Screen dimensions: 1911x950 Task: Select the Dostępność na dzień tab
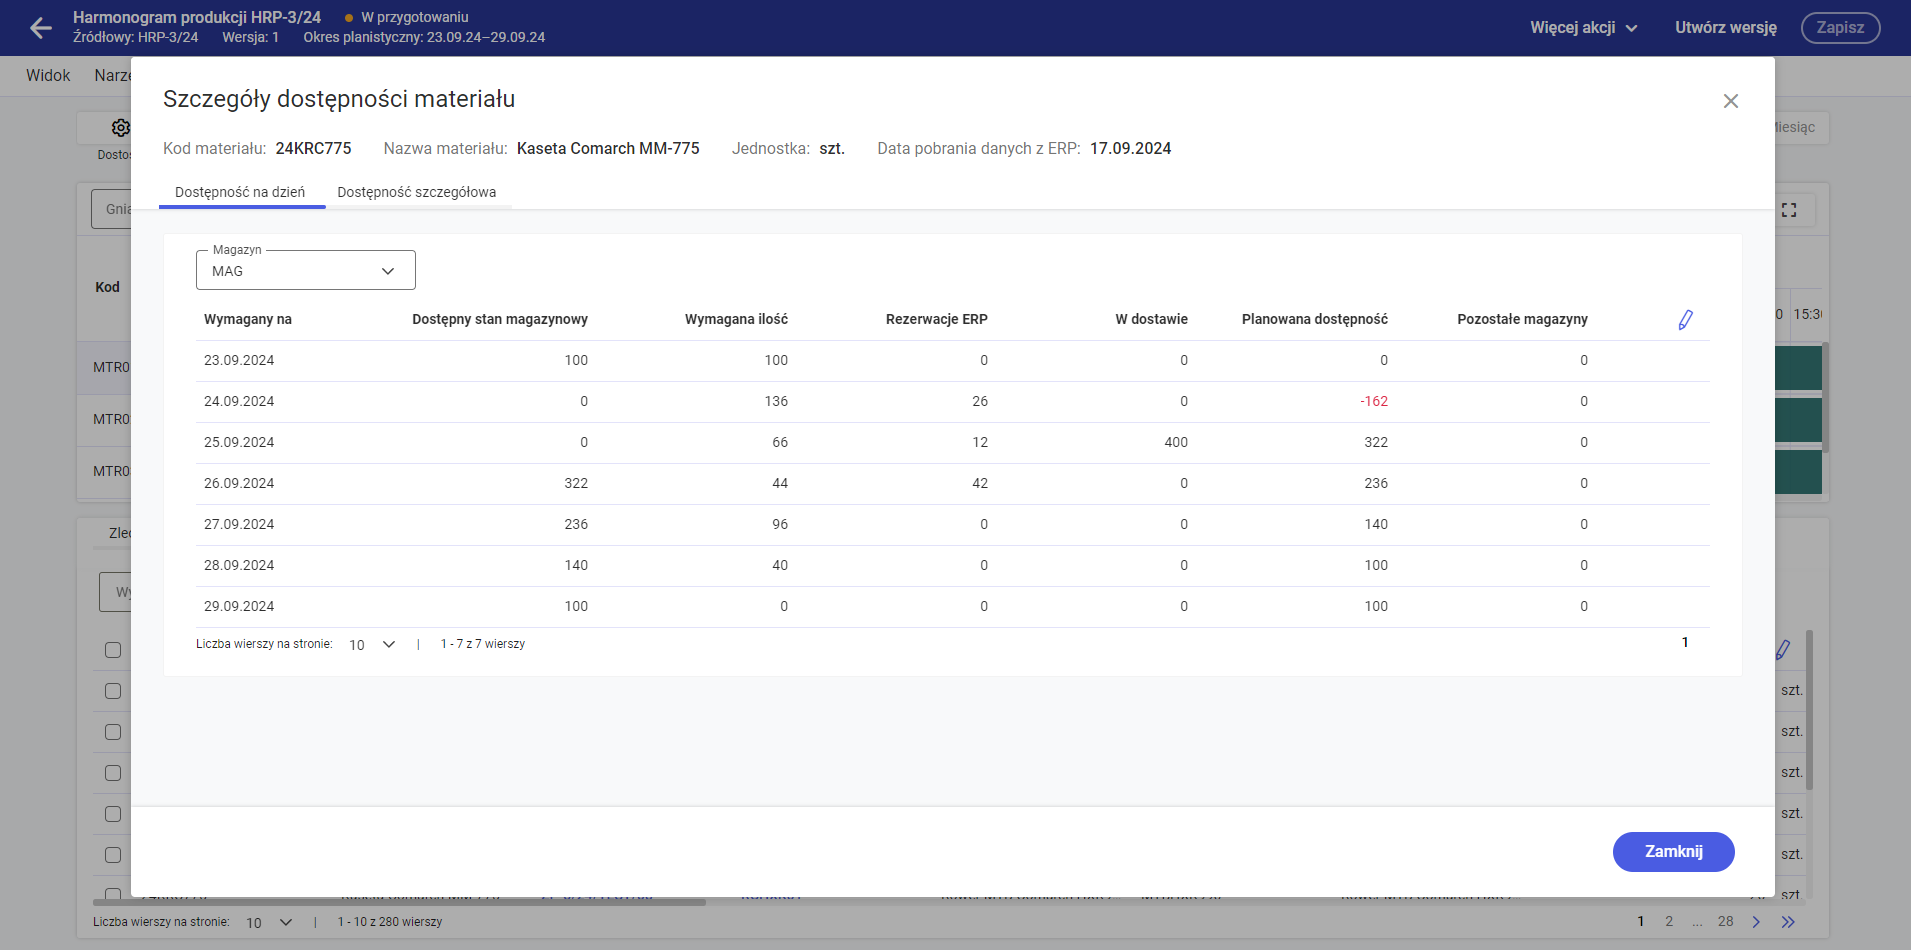[x=240, y=192]
